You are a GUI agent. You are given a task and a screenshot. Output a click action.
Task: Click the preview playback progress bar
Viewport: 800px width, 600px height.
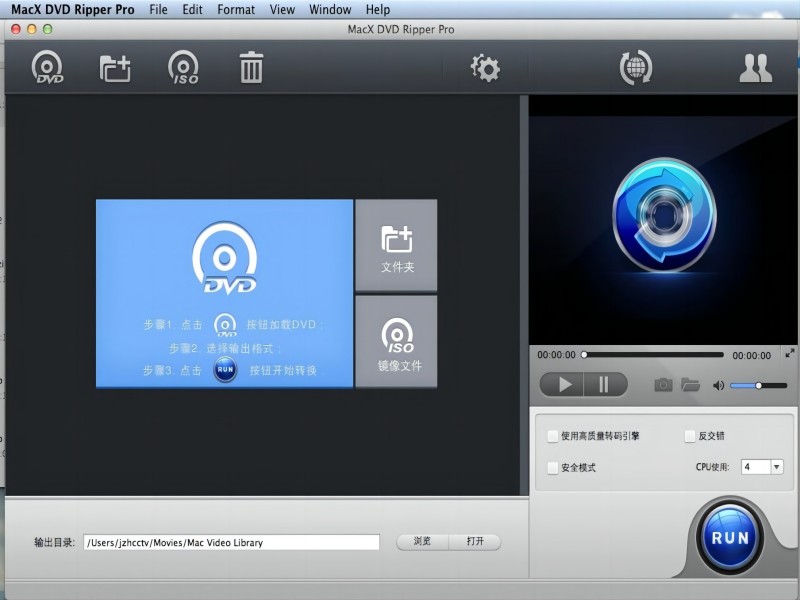tap(654, 355)
